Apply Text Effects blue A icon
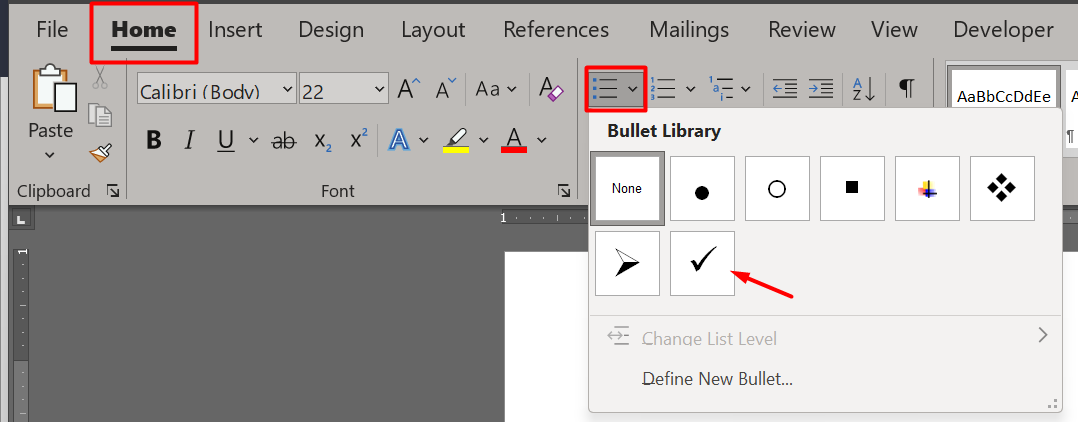Screen dimensions: 1078x422 (399, 140)
